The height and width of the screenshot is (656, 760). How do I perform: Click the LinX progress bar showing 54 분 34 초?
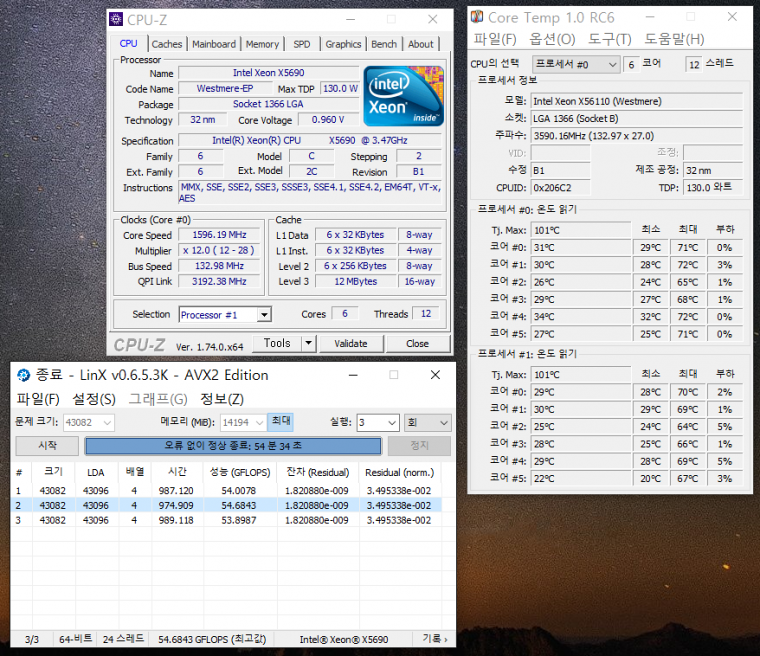tap(233, 446)
